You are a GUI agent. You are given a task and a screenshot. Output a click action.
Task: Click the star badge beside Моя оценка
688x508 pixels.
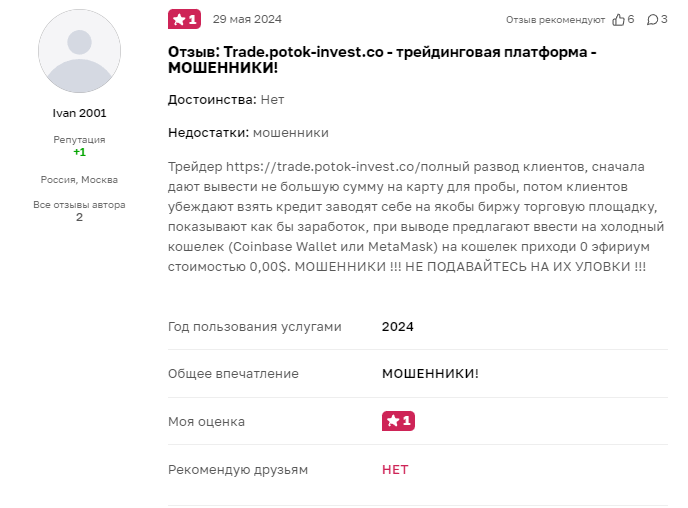[398, 421]
